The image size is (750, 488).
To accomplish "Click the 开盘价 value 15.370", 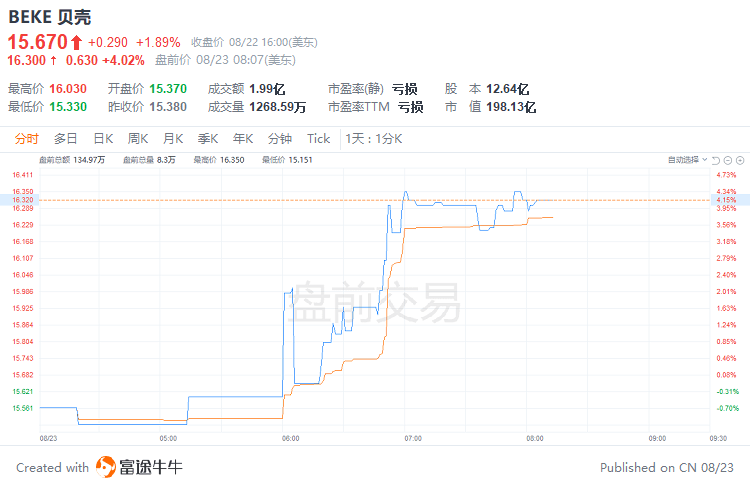I will [x=168, y=89].
